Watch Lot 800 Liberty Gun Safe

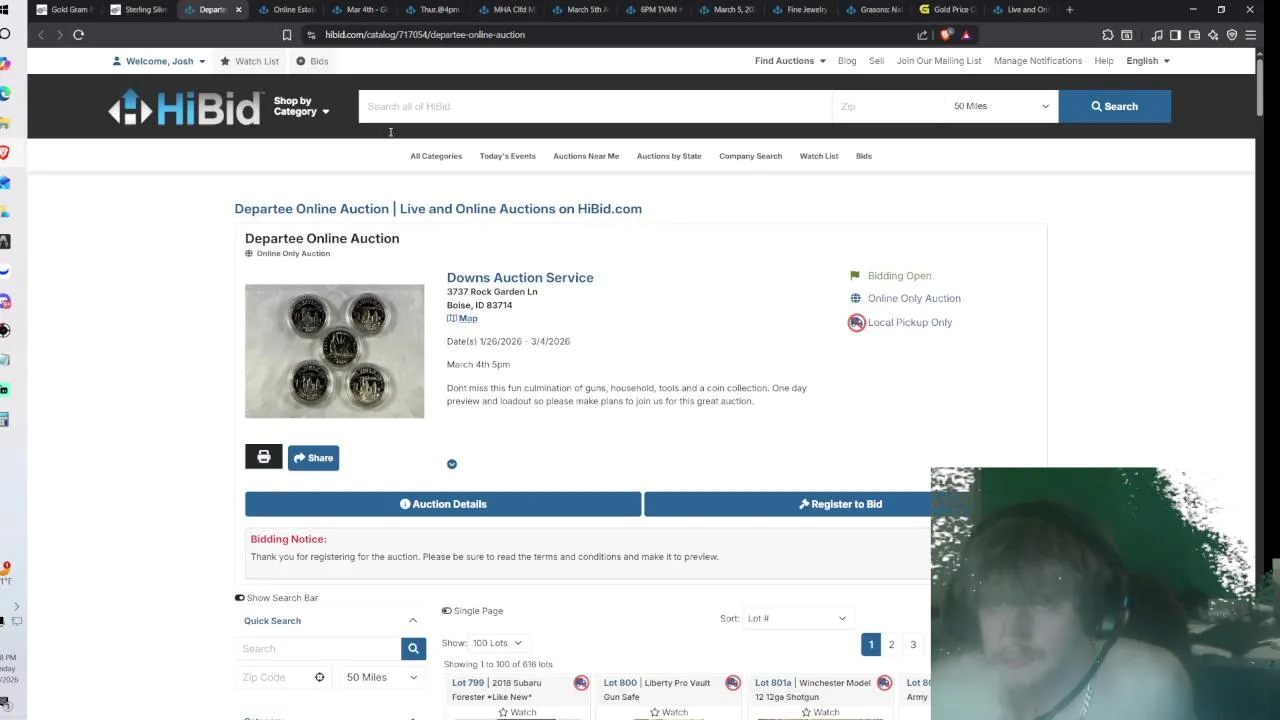(668, 712)
